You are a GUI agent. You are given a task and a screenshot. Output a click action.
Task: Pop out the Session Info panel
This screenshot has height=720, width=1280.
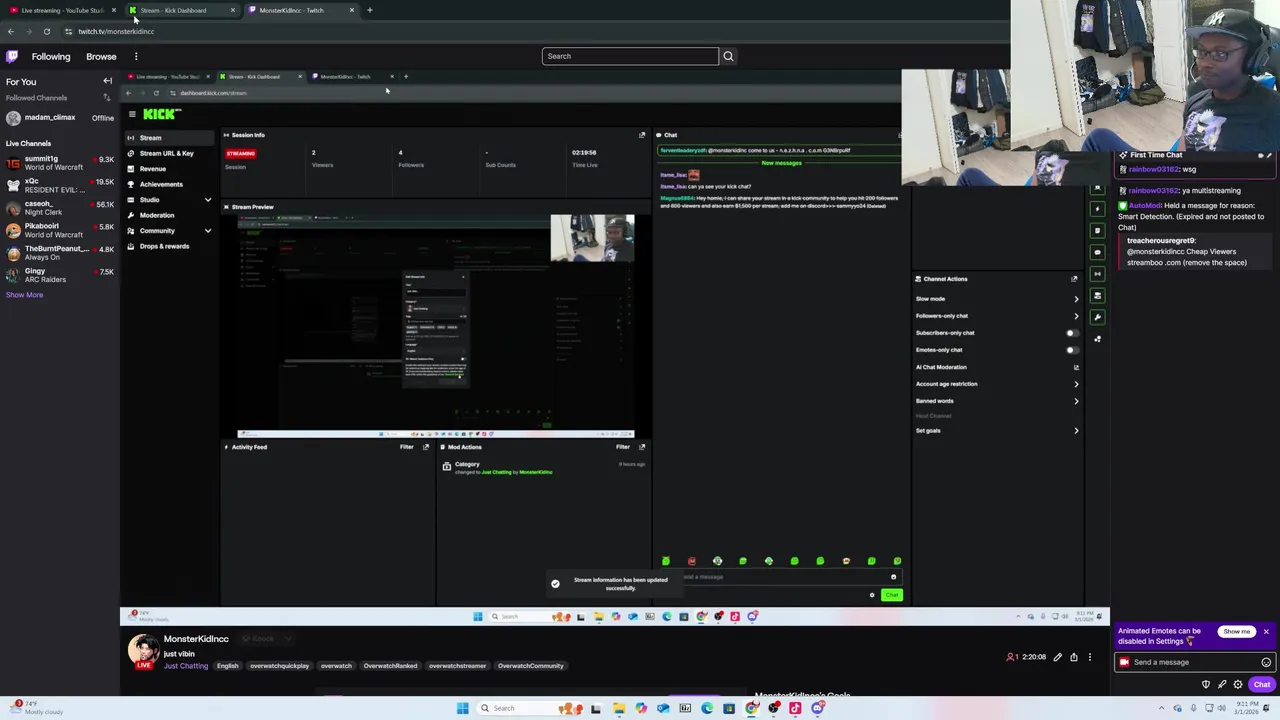pyautogui.click(x=642, y=135)
